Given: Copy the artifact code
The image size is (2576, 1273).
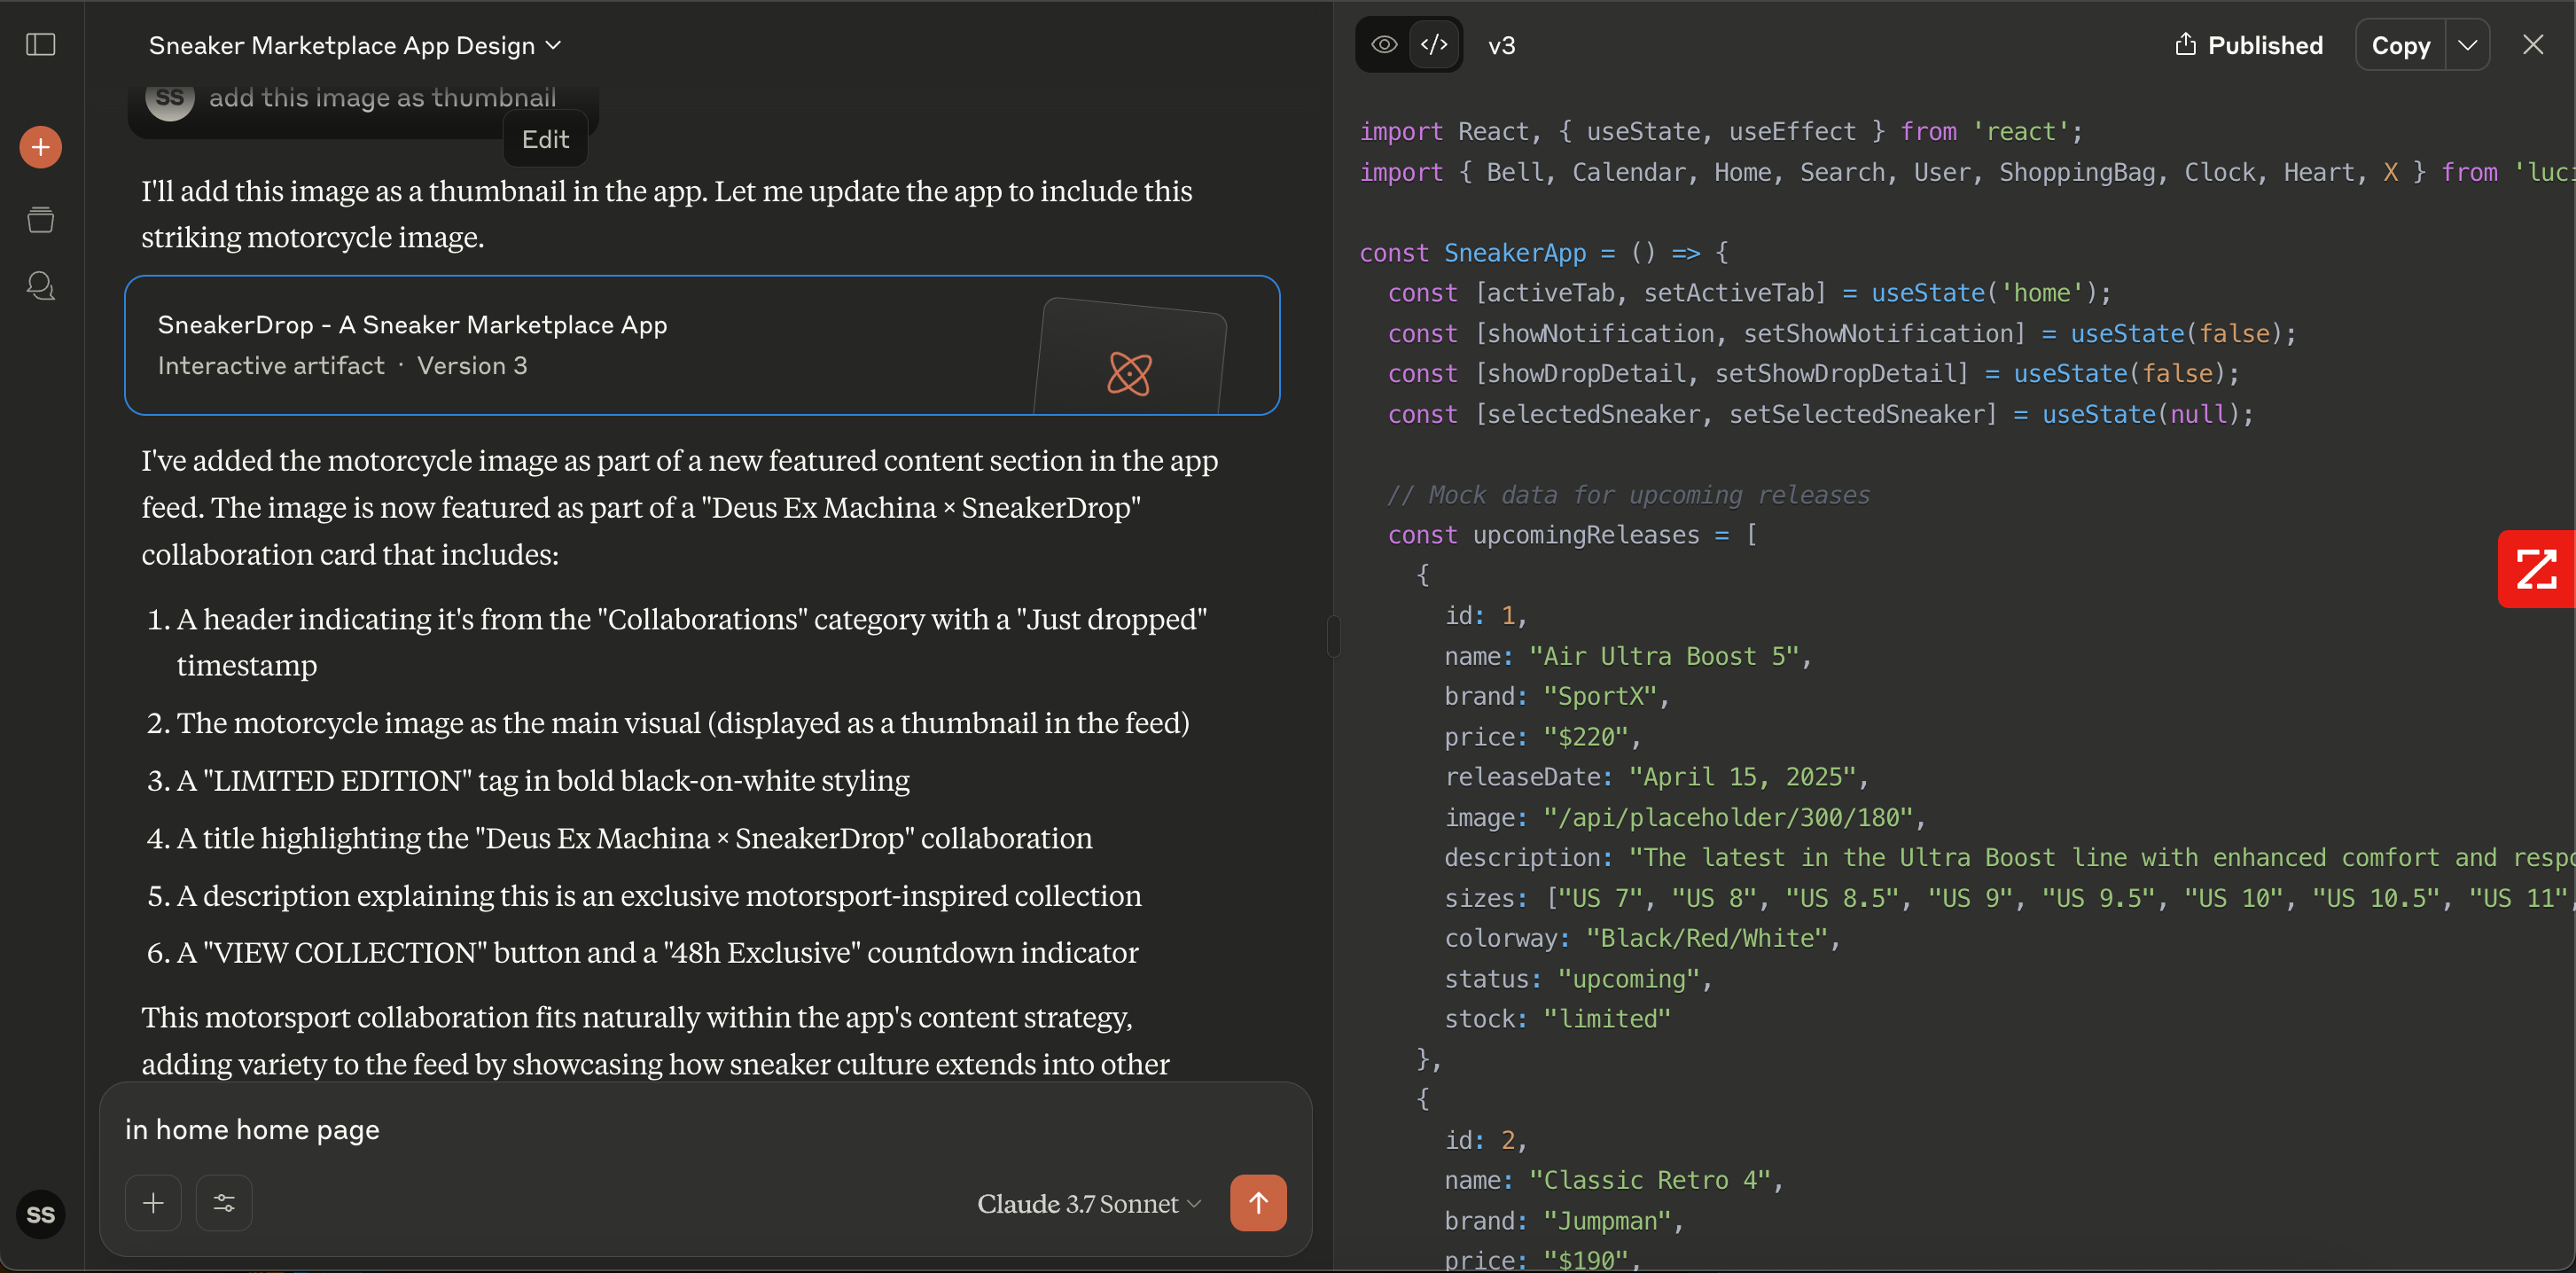Looking at the screenshot, I should tap(2400, 46).
